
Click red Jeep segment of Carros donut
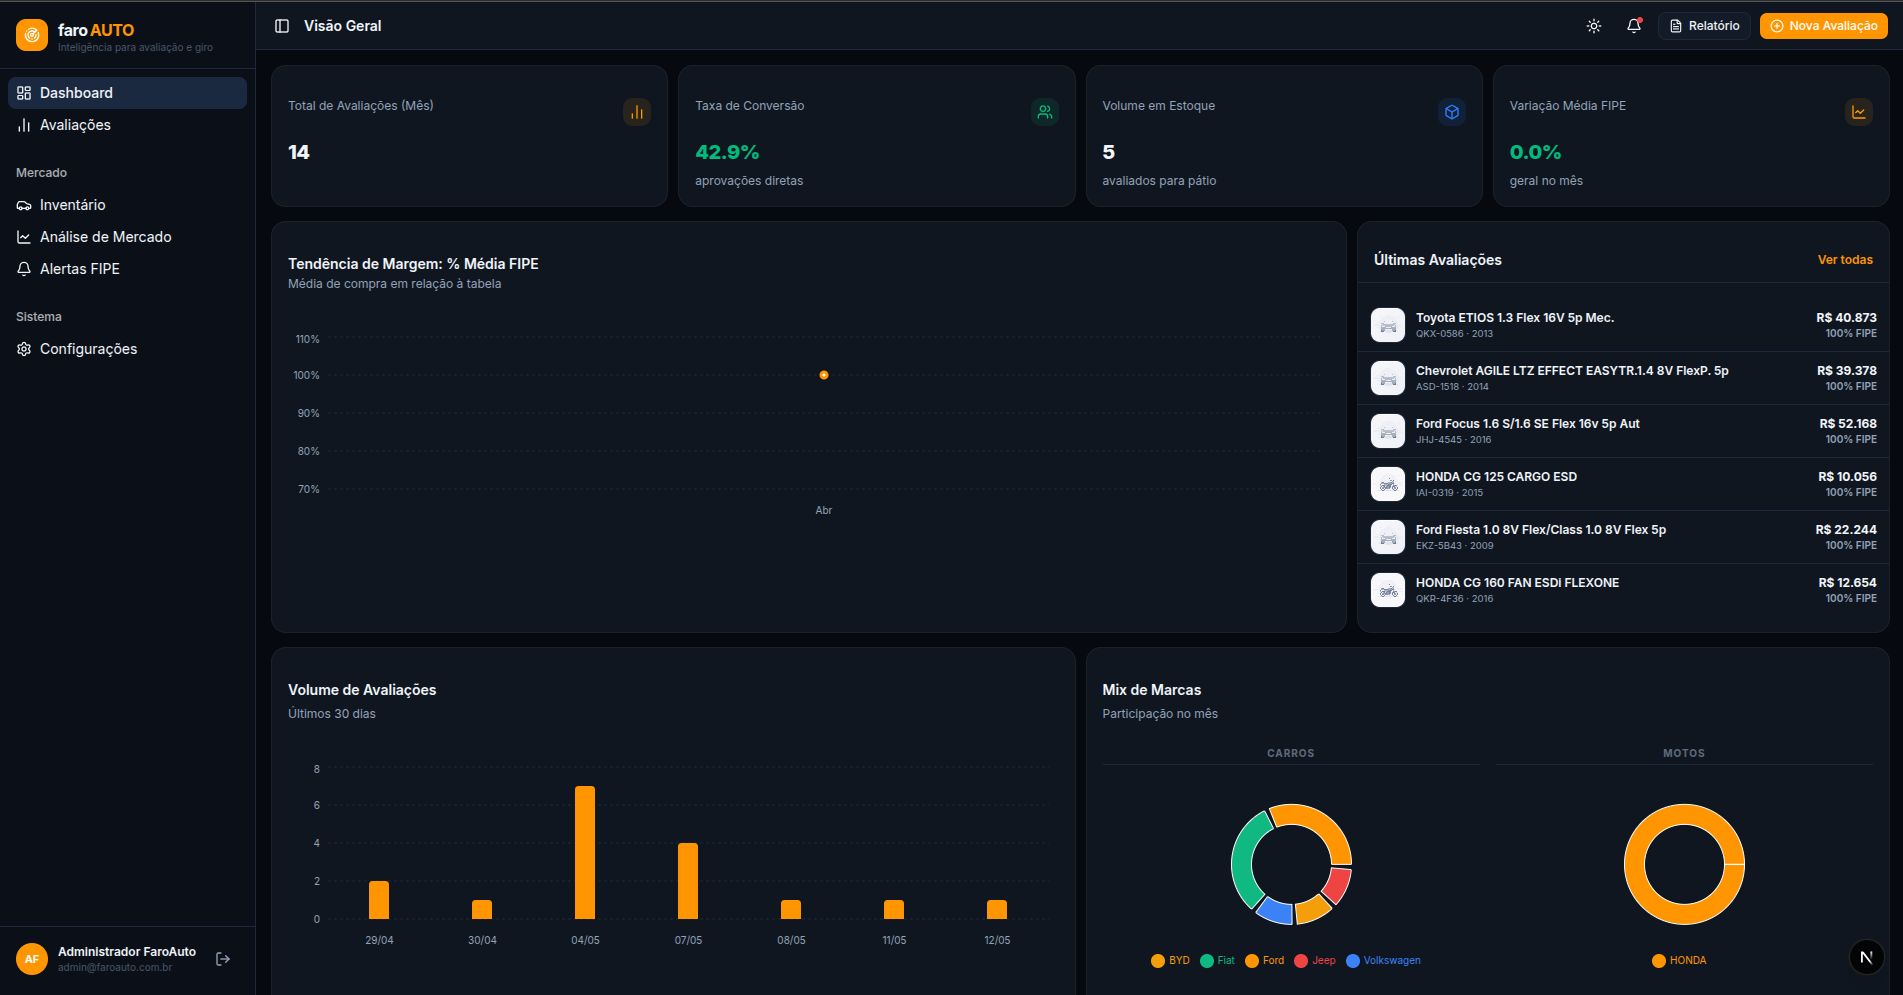click(x=1337, y=885)
